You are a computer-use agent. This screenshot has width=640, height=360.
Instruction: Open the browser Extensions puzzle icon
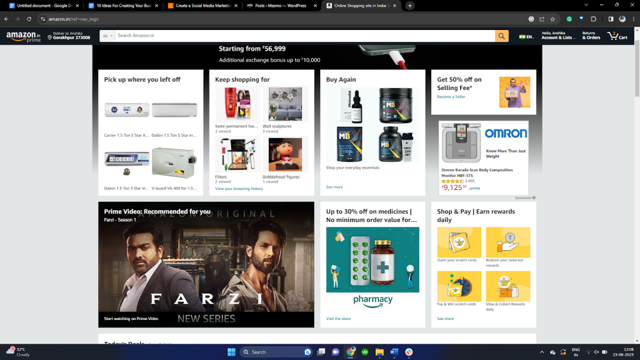(593, 19)
